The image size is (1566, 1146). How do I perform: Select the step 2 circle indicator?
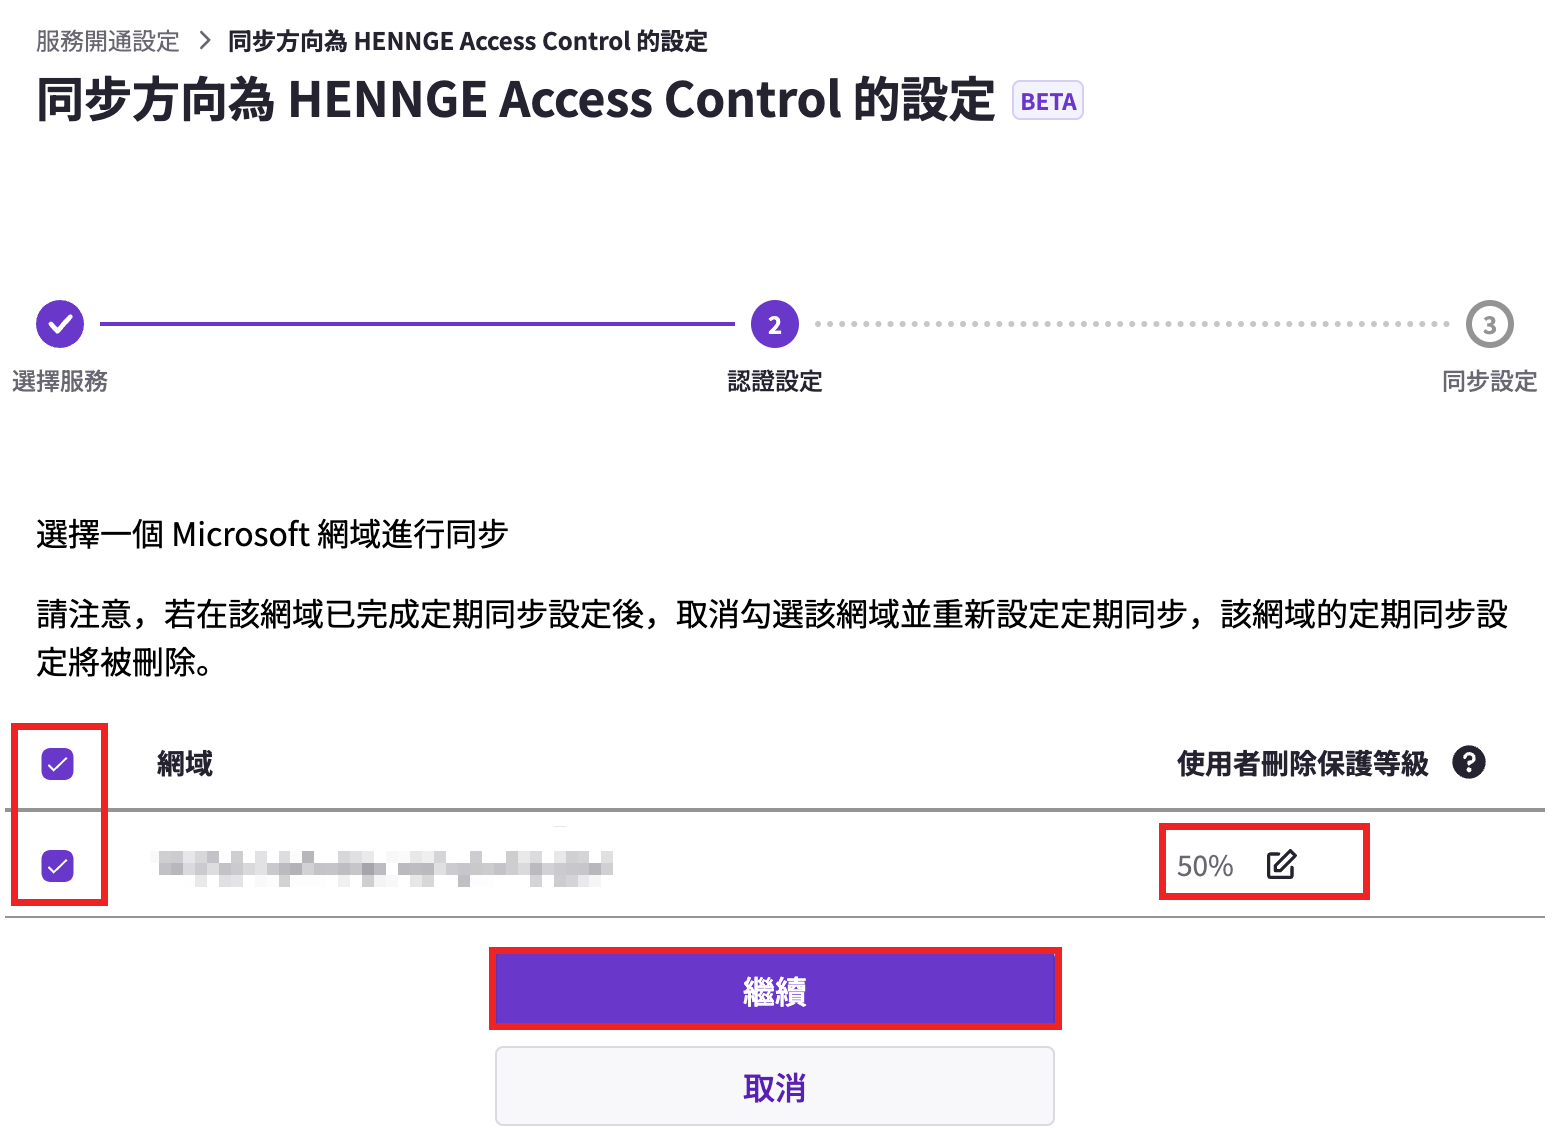pyautogui.click(x=774, y=324)
